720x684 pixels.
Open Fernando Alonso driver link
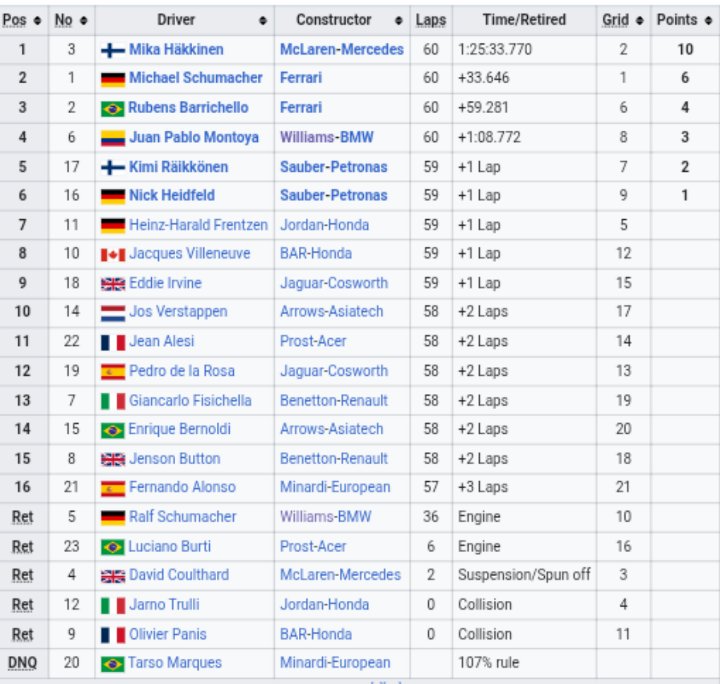point(182,487)
